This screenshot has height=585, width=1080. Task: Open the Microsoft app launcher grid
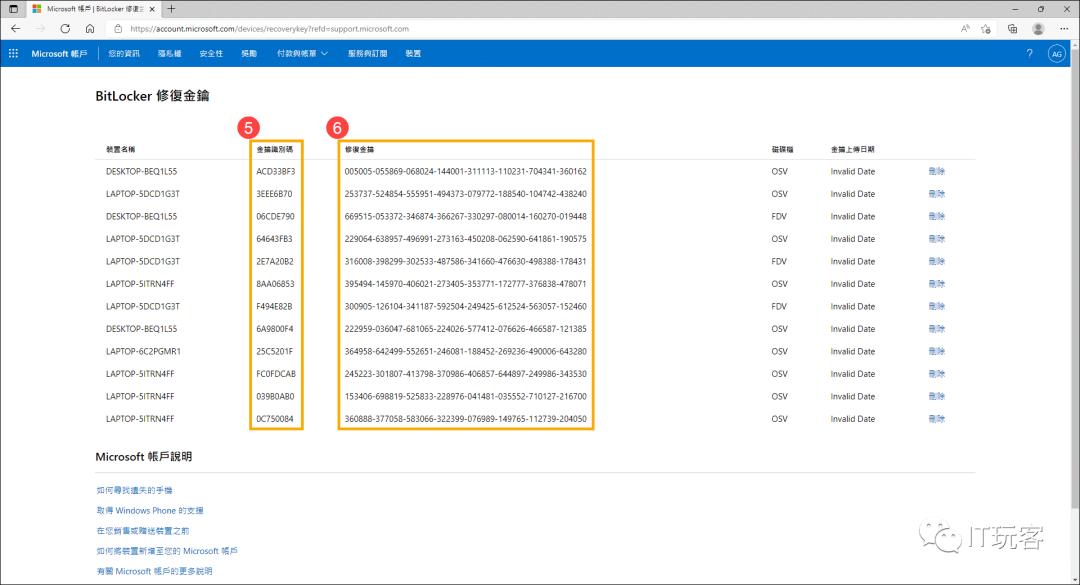click(x=13, y=53)
